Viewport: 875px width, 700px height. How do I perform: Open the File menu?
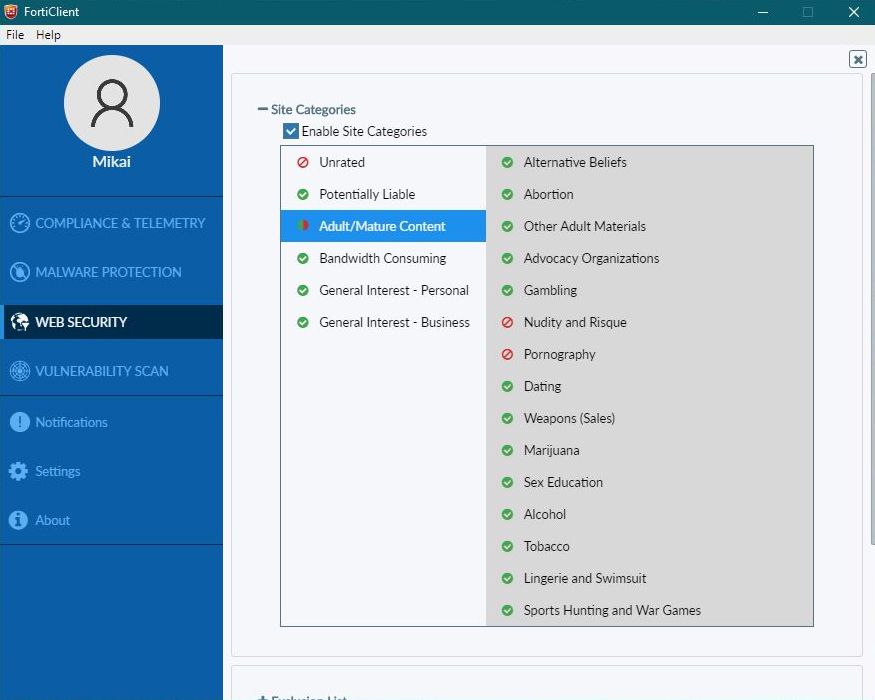15,35
